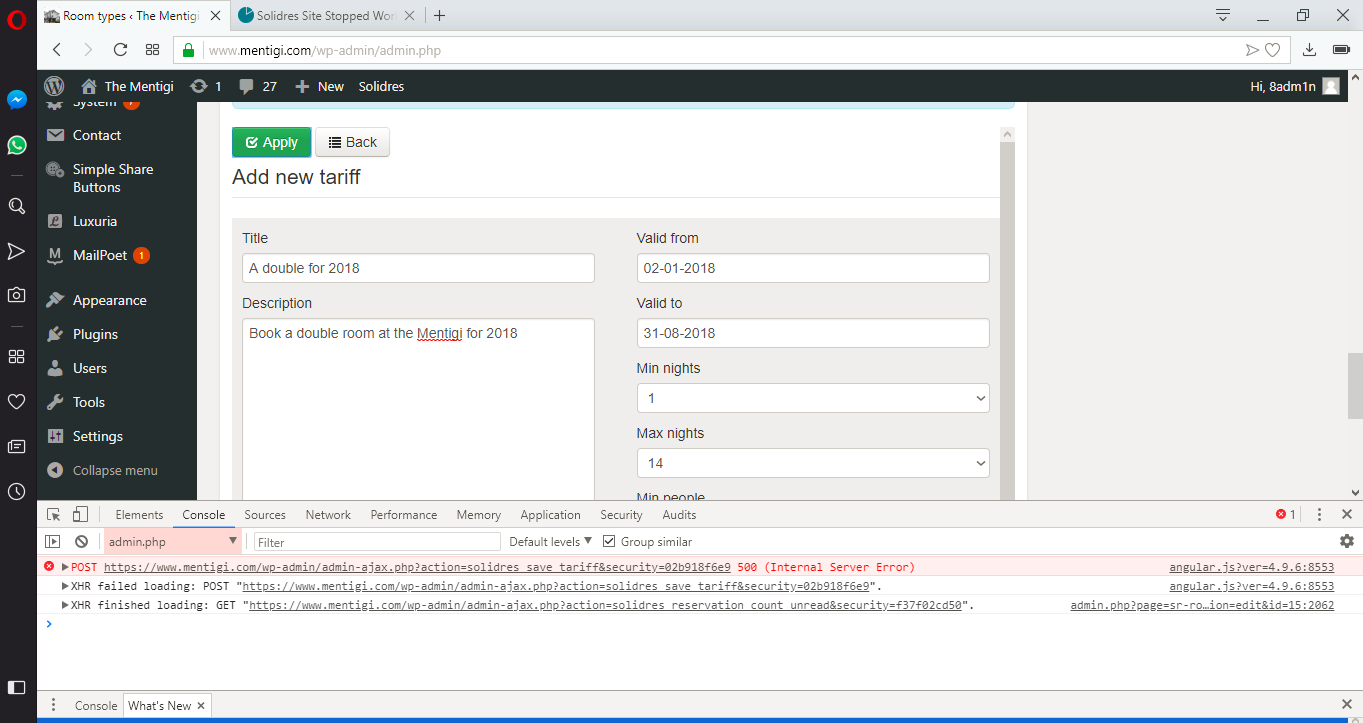Open the console settings gear icon
The width and height of the screenshot is (1363, 723).
click(x=1347, y=541)
